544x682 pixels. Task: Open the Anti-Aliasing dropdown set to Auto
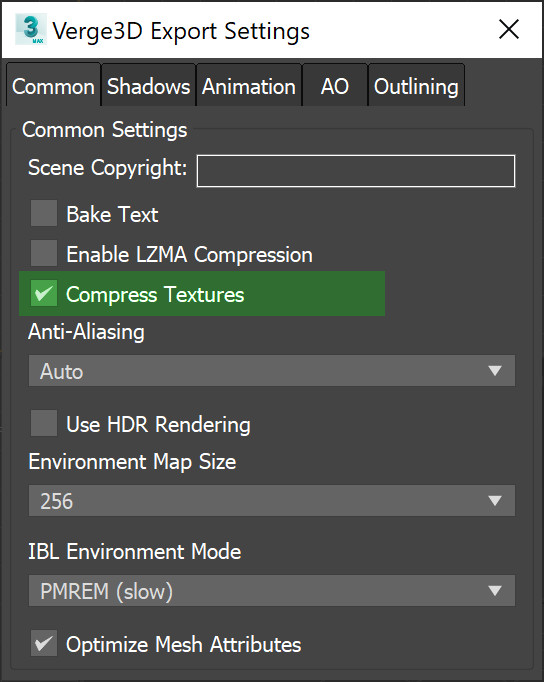pos(272,371)
